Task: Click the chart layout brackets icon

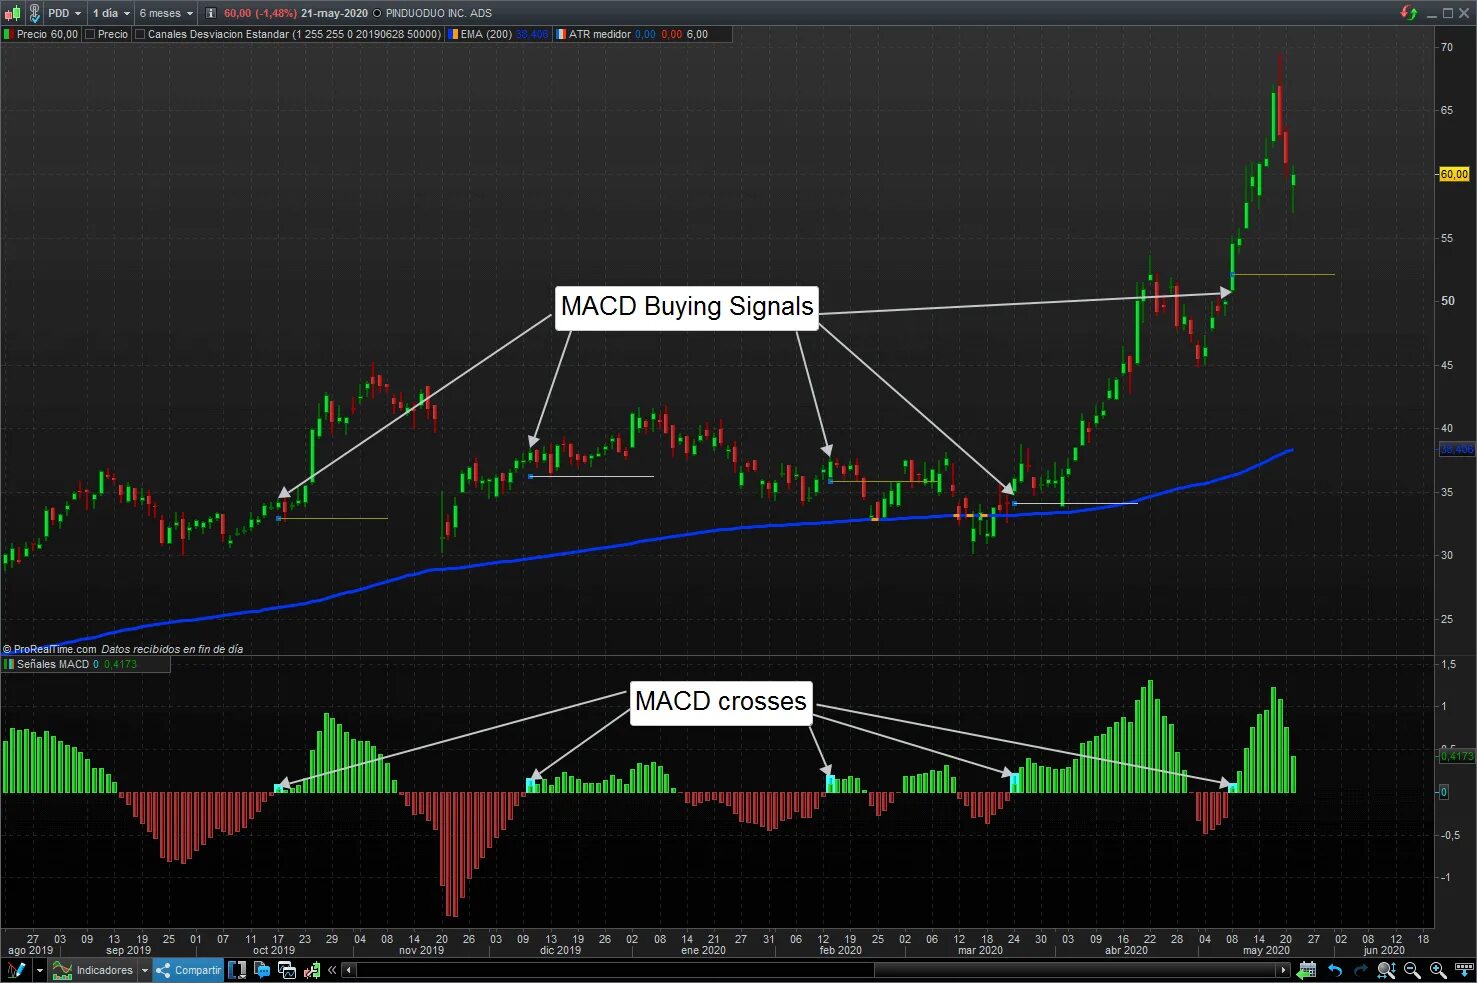Action: pos(237,970)
